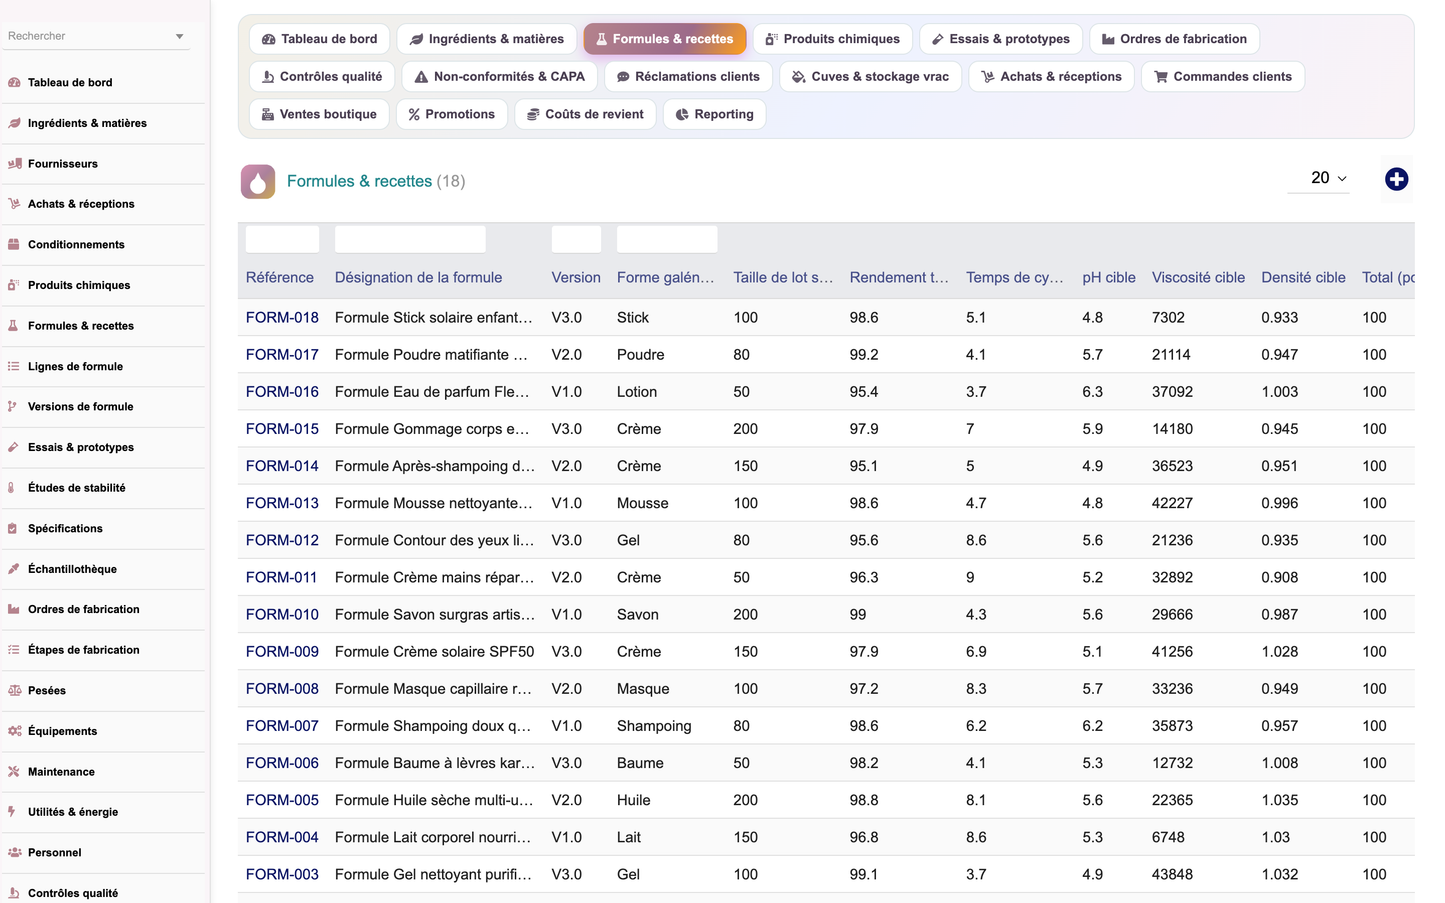1445x903 pixels.
Task: Click the Pesées scale icon
Action: 14,691
